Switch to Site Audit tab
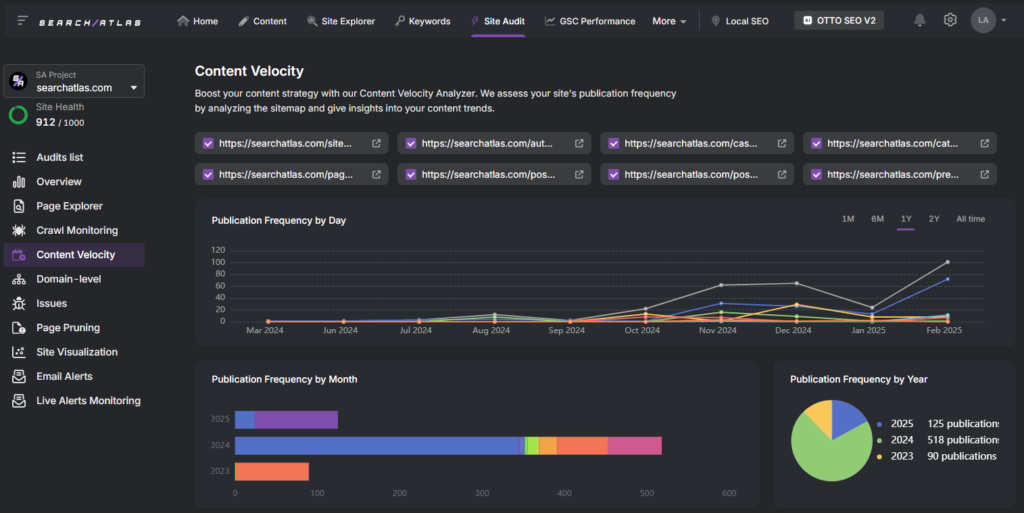The height and width of the screenshot is (513, 1024). 498,22
